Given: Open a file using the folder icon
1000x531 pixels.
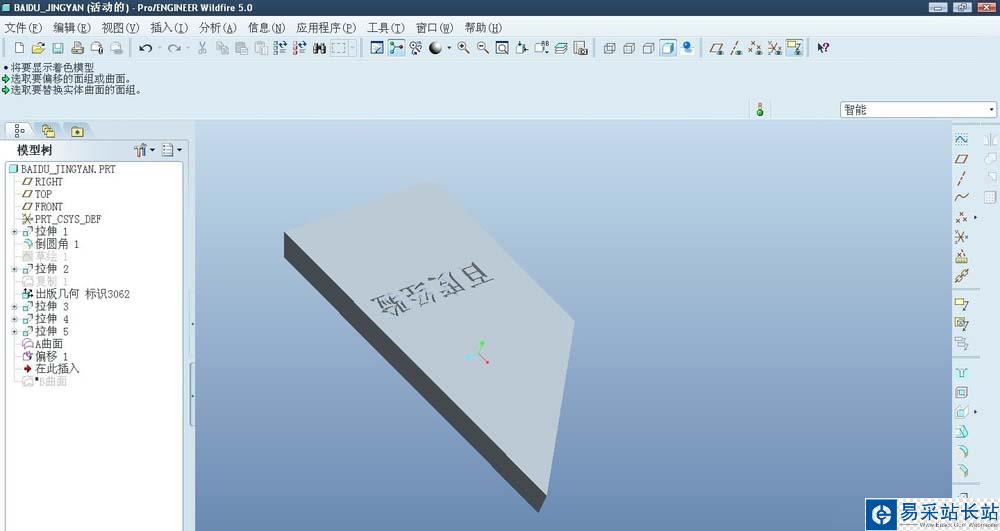Looking at the screenshot, I should [x=38, y=48].
